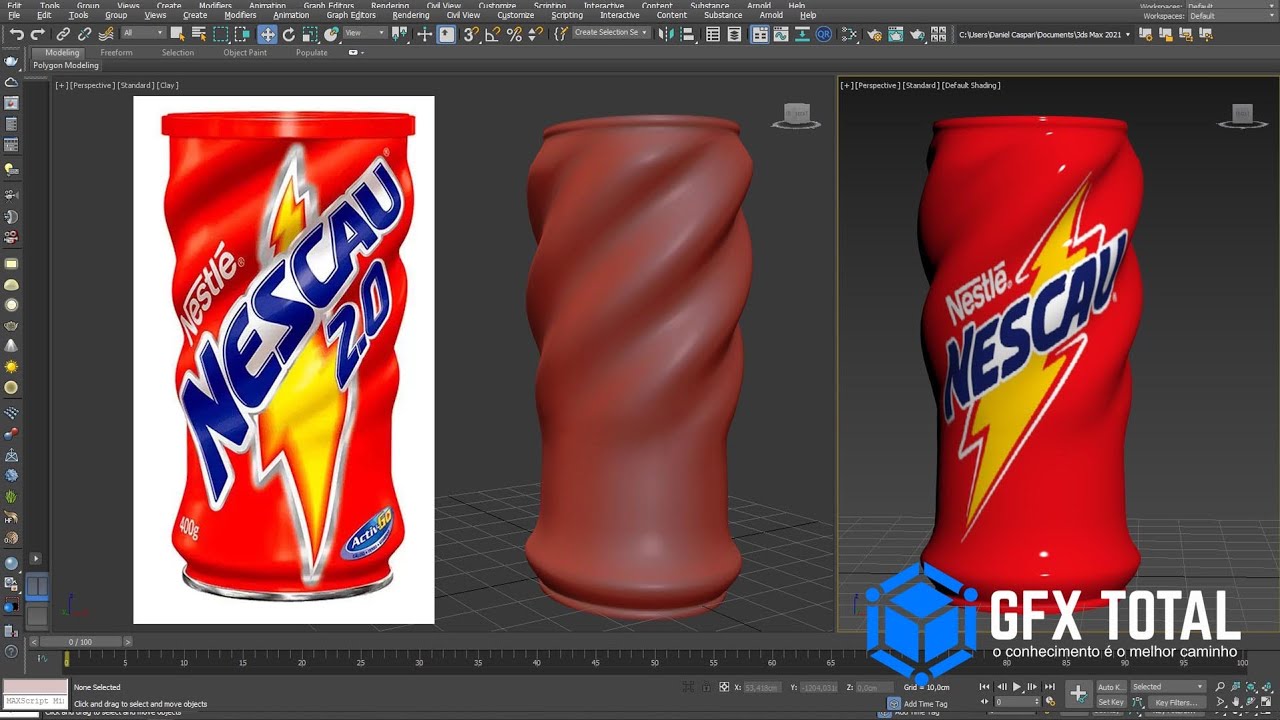Click the Set Key button

point(1111,702)
